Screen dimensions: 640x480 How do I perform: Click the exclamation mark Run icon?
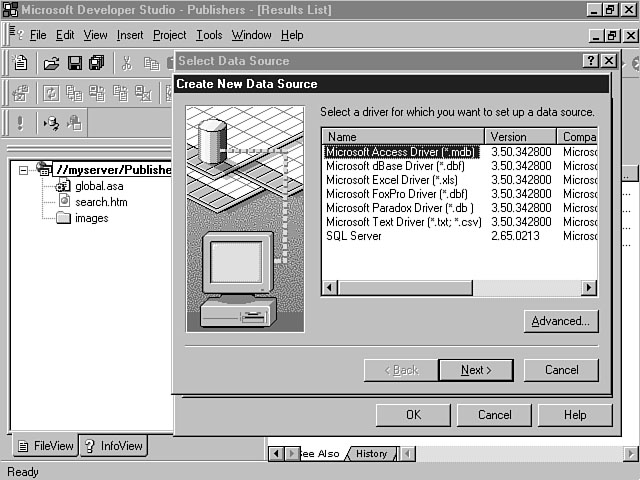[x=20, y=123]
